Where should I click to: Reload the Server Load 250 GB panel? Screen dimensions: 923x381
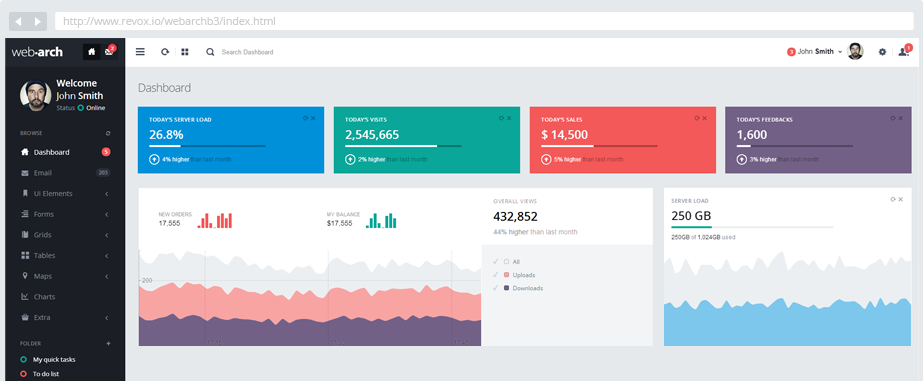[x=893, y=199]
